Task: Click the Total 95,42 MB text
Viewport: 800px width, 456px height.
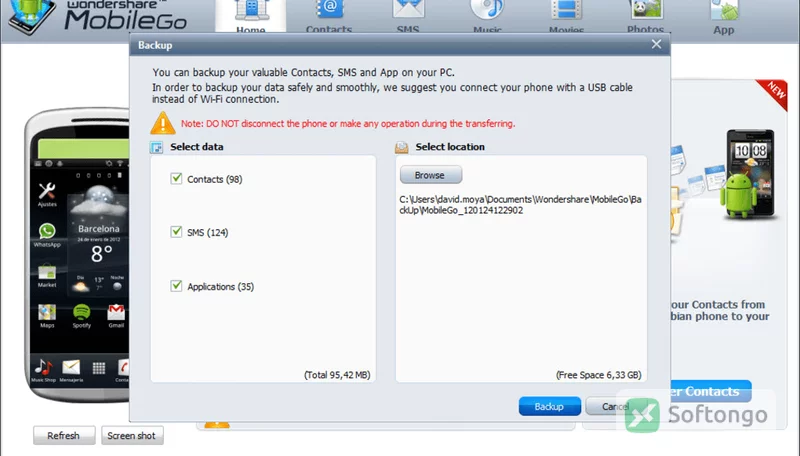Action: [337, 375]
